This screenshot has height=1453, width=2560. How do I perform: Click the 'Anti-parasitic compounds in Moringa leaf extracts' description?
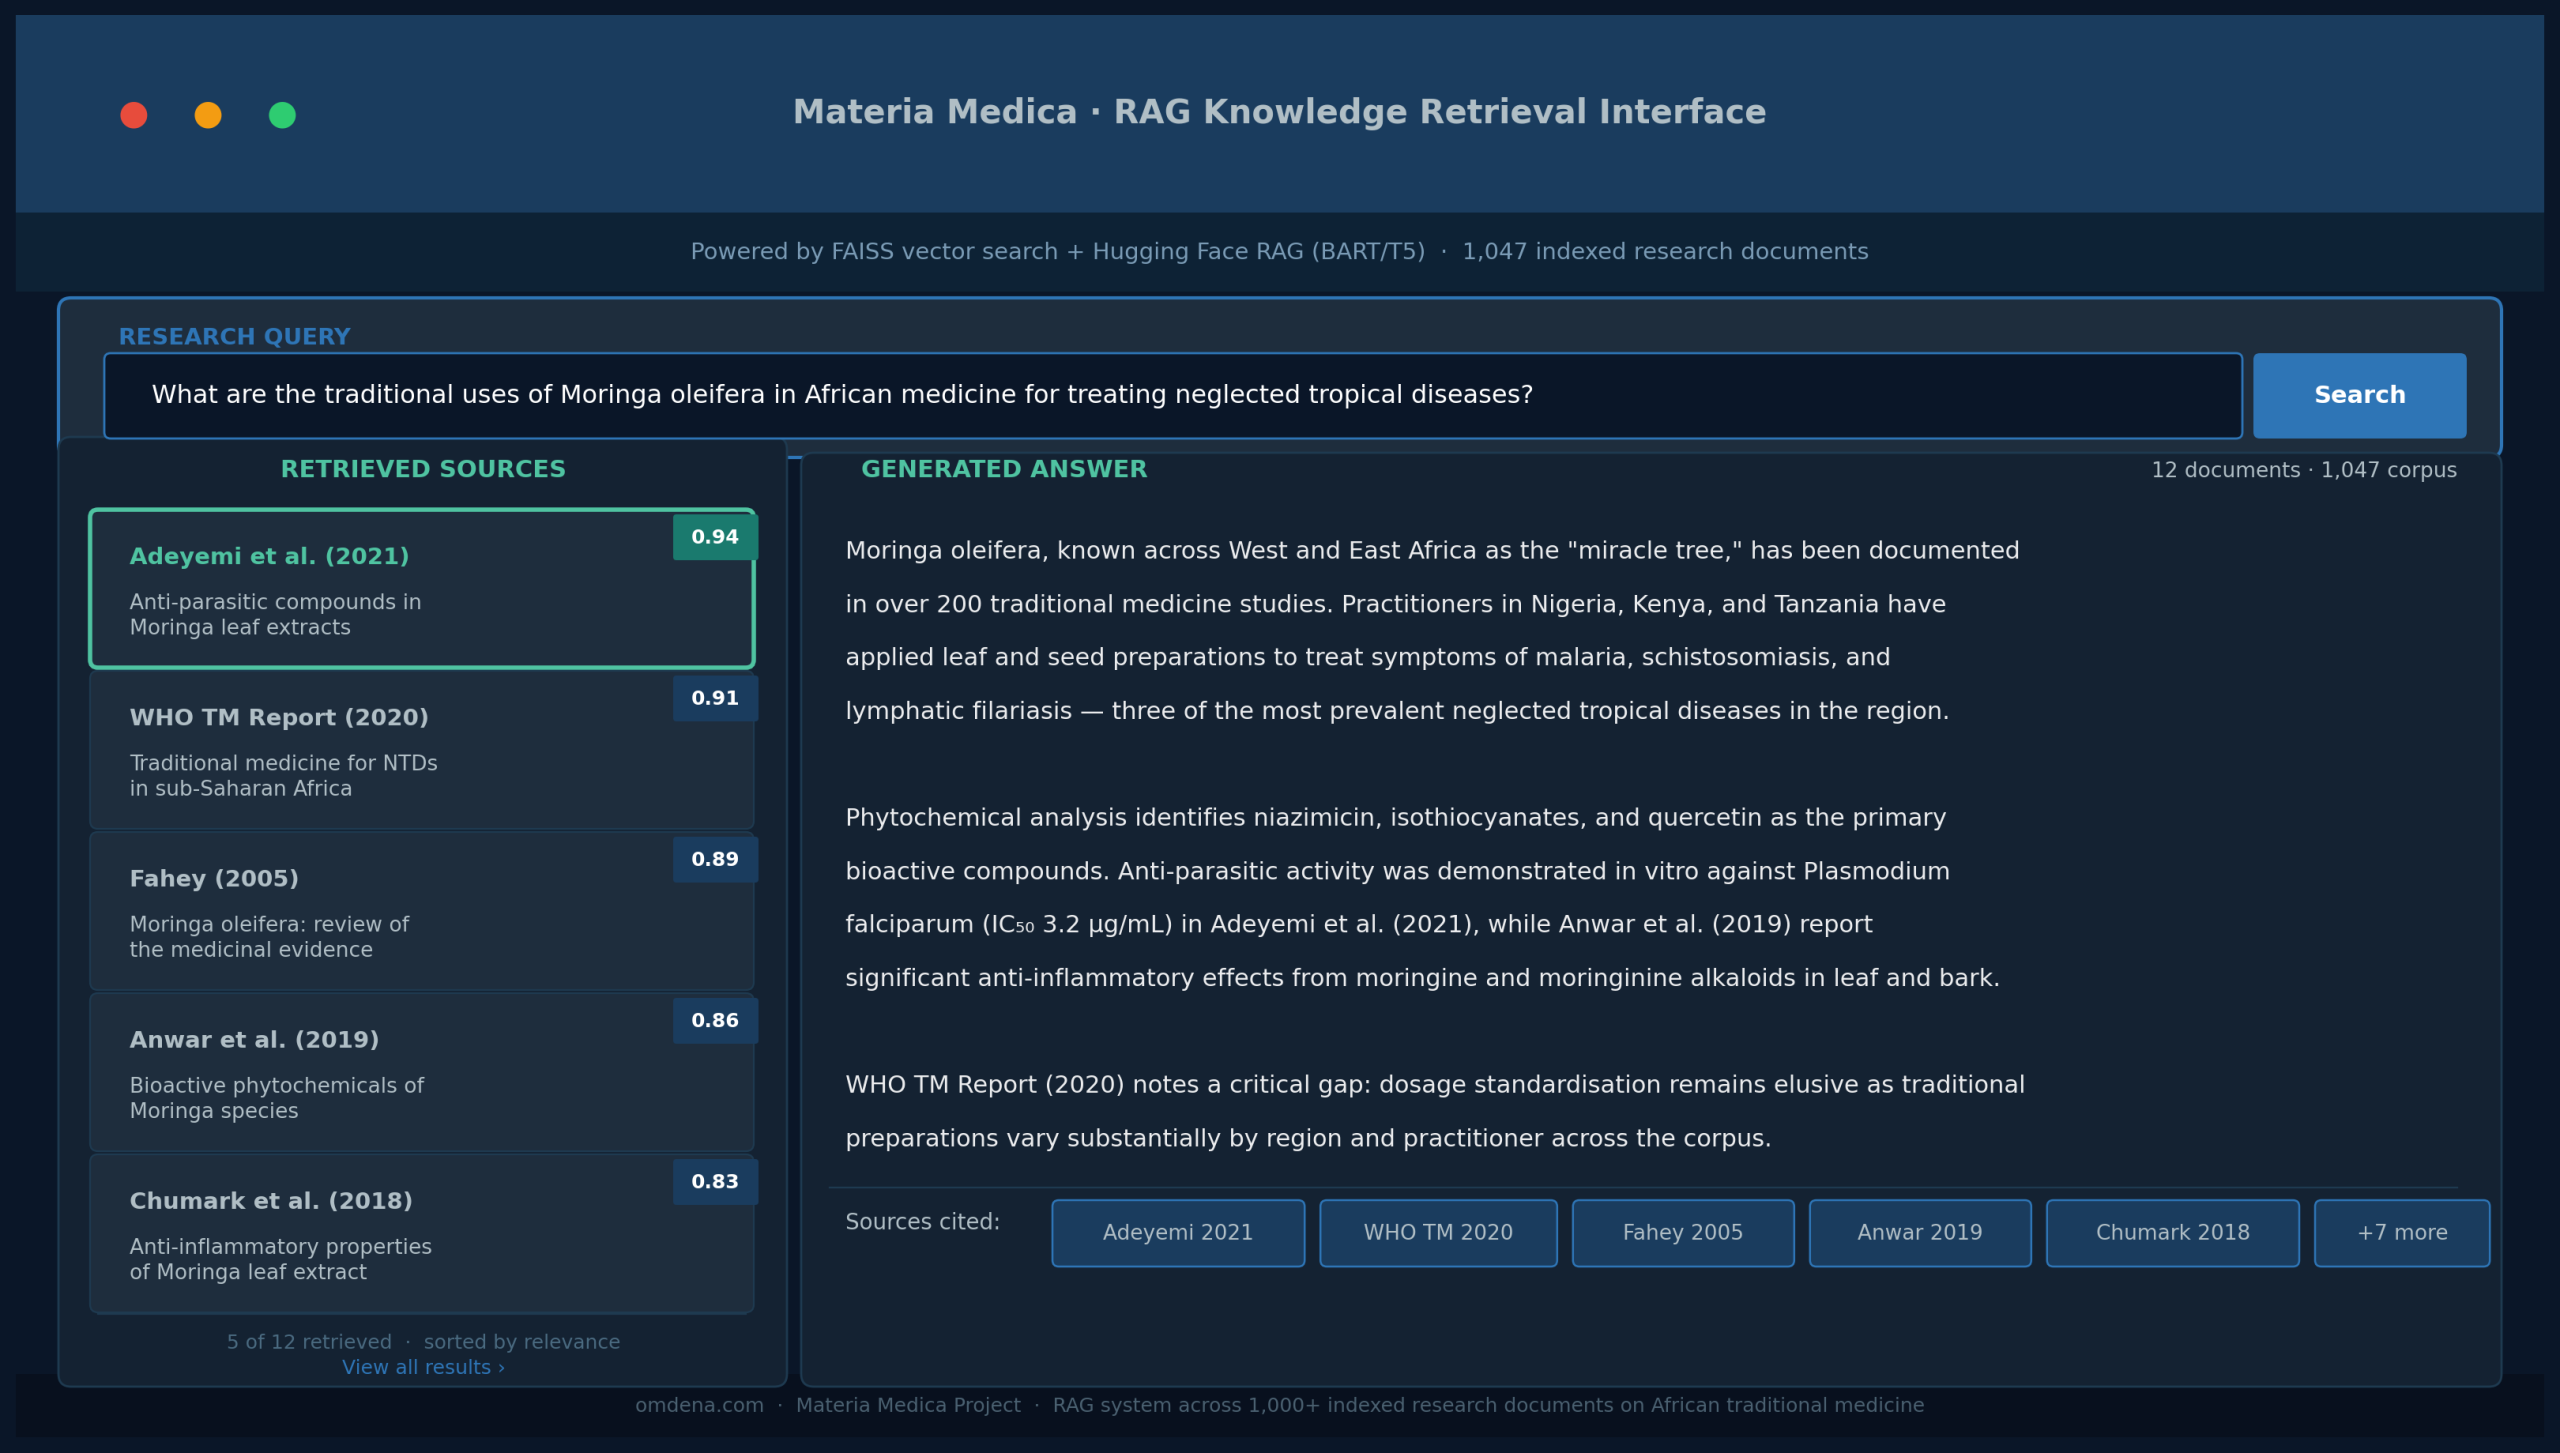pyautogui.click(x=275, y=615)
